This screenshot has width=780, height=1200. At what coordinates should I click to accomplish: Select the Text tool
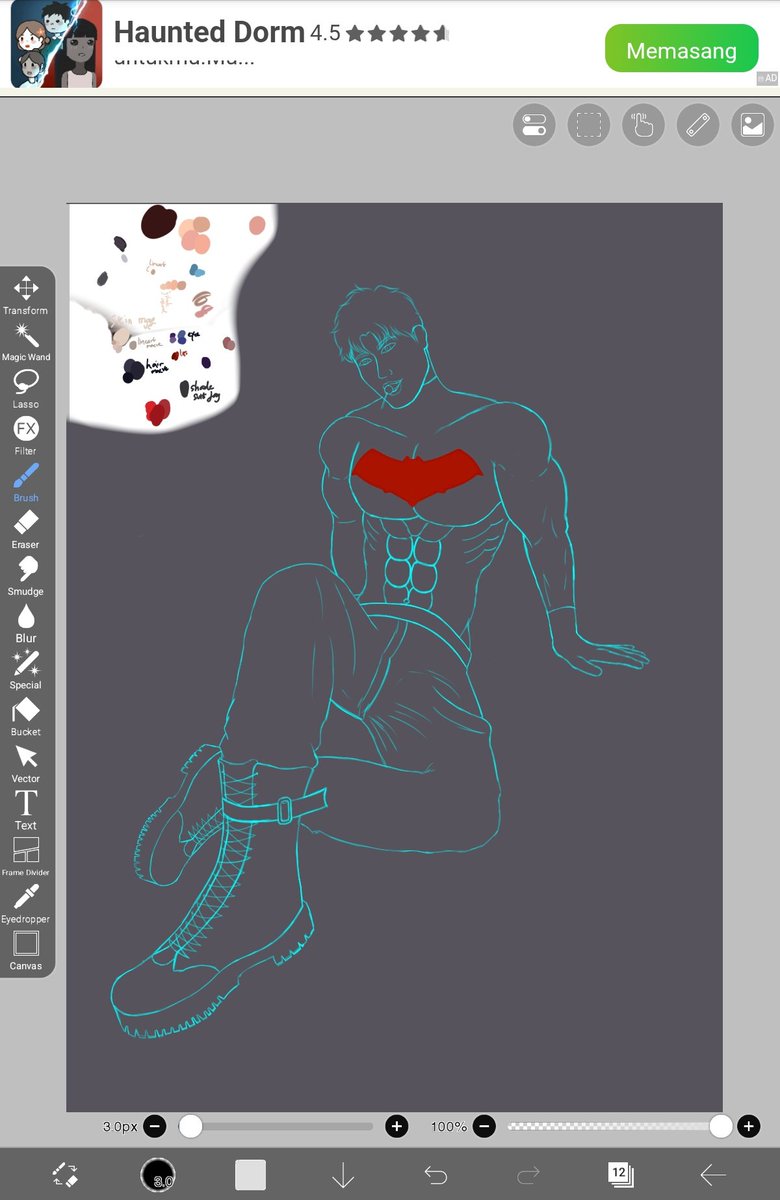tap(26, 811)
